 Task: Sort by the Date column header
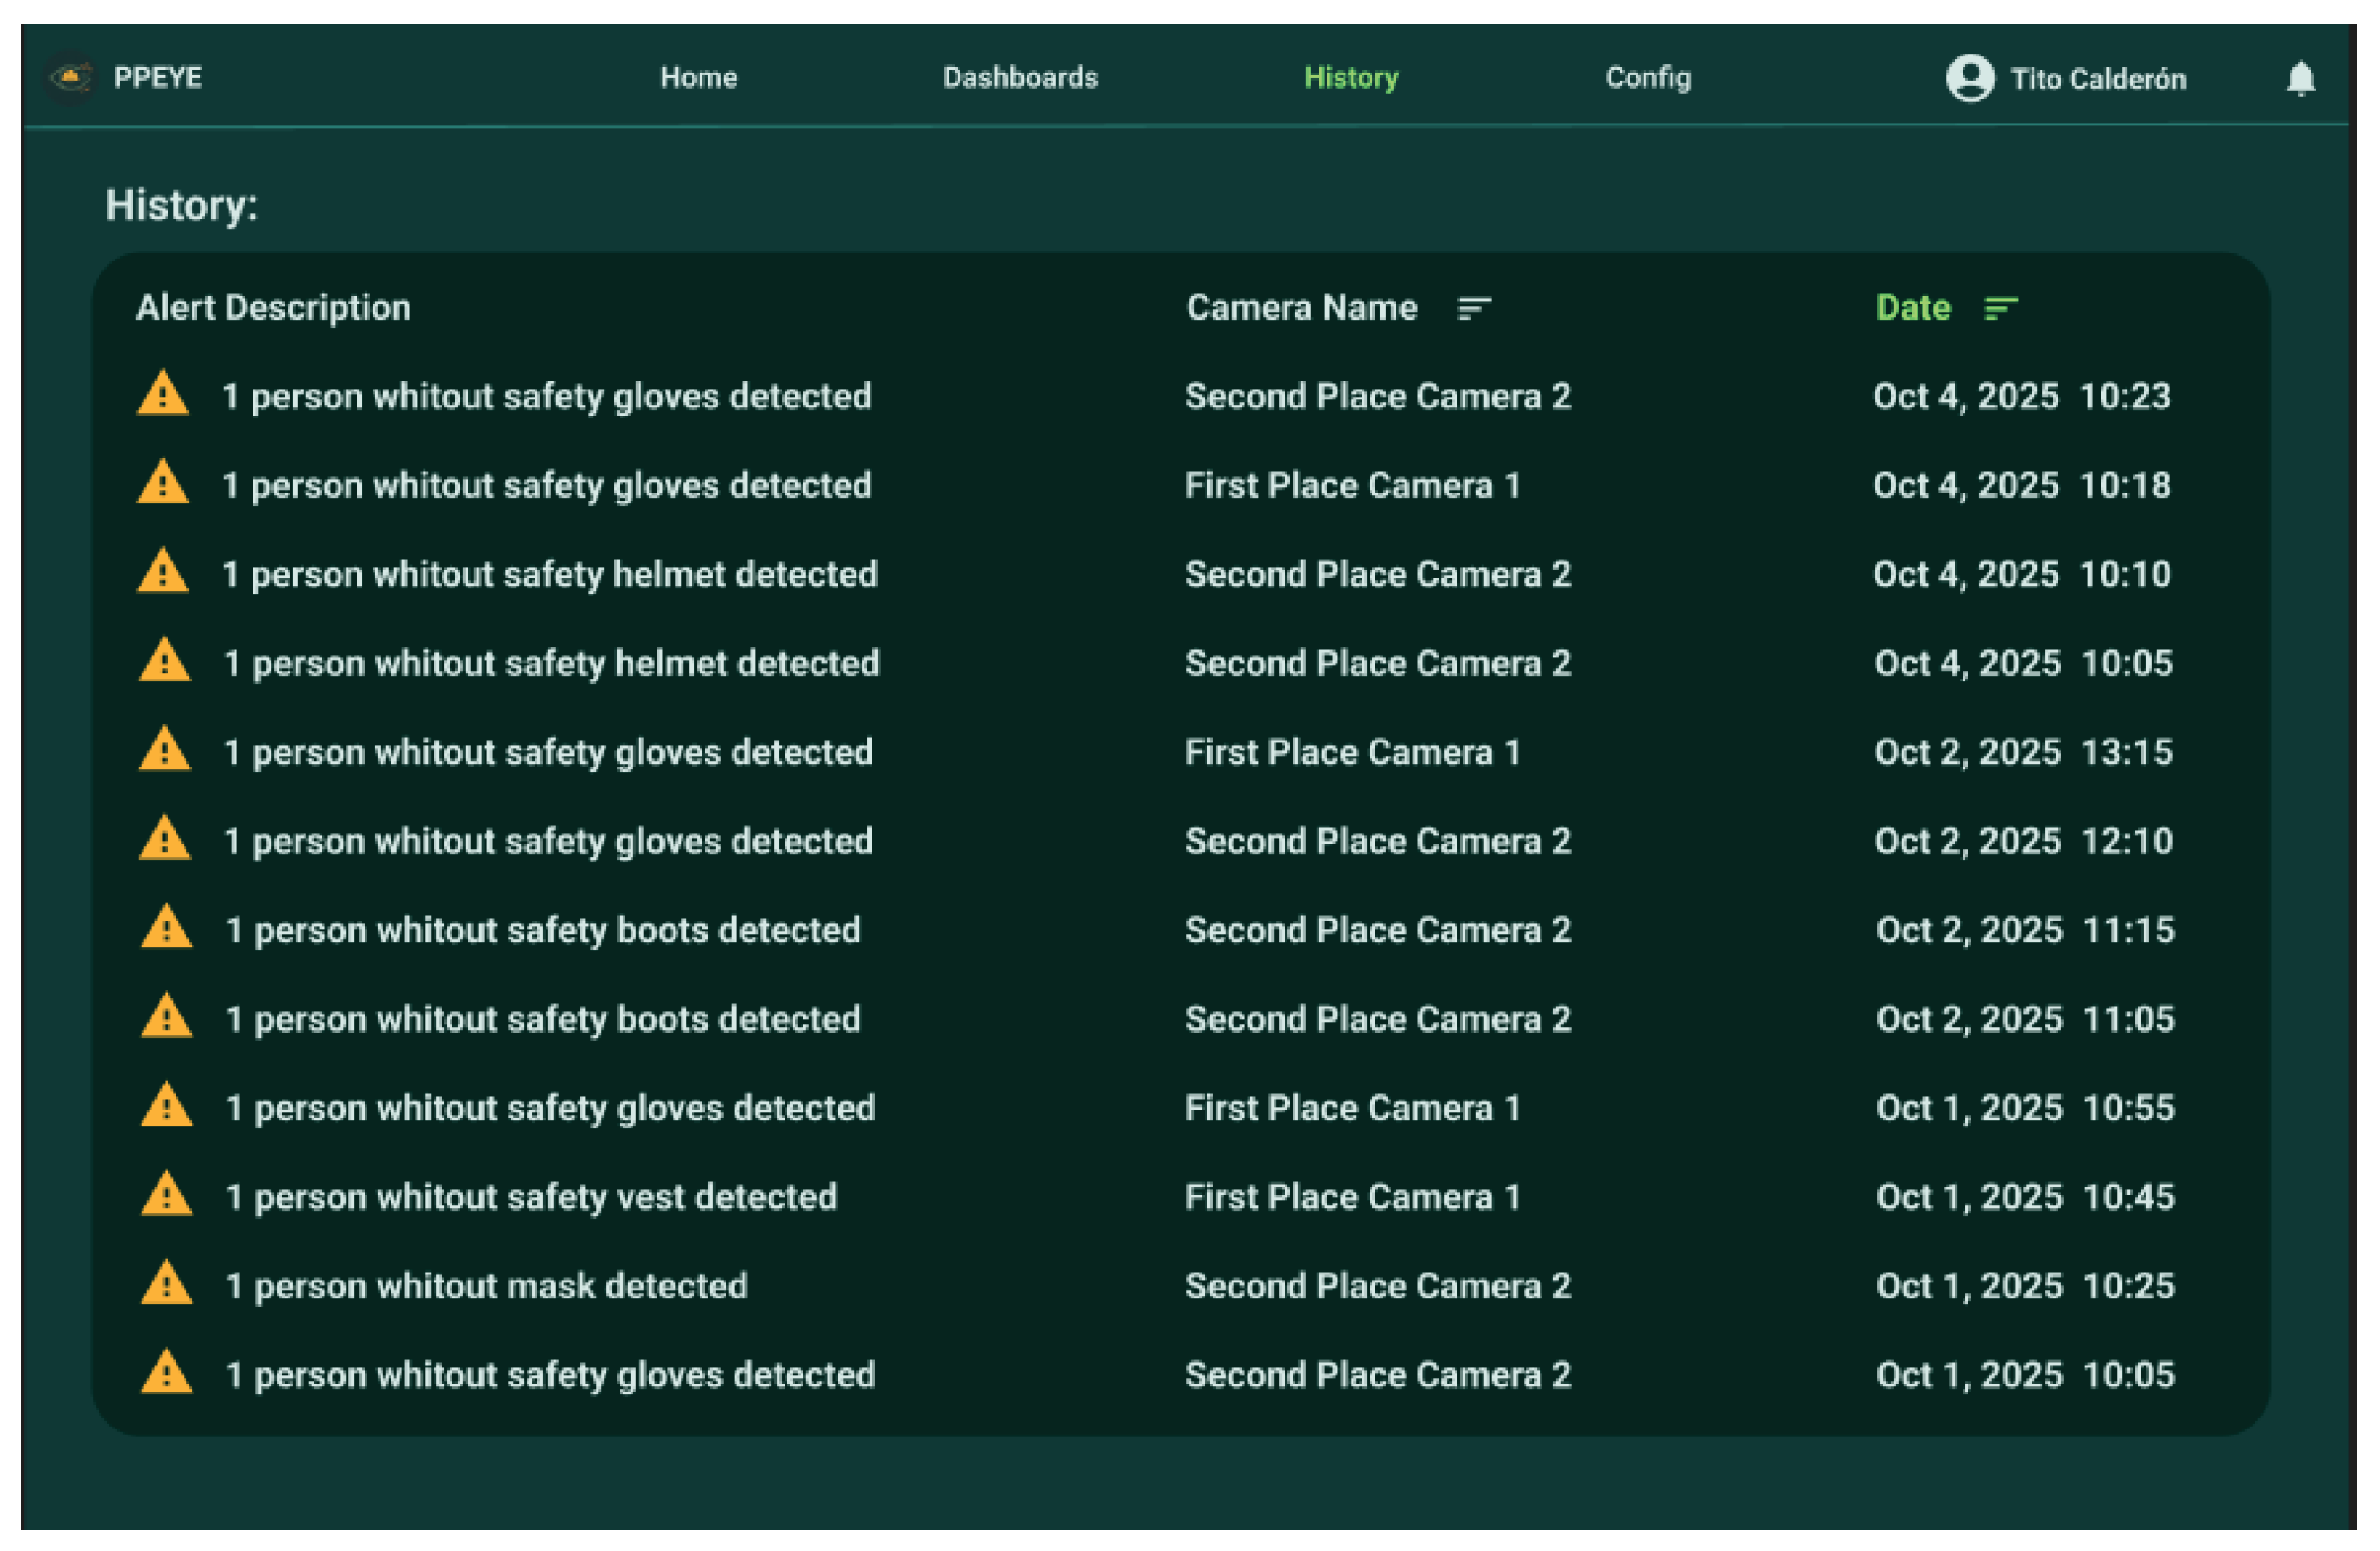click(x=1912, y=308)
